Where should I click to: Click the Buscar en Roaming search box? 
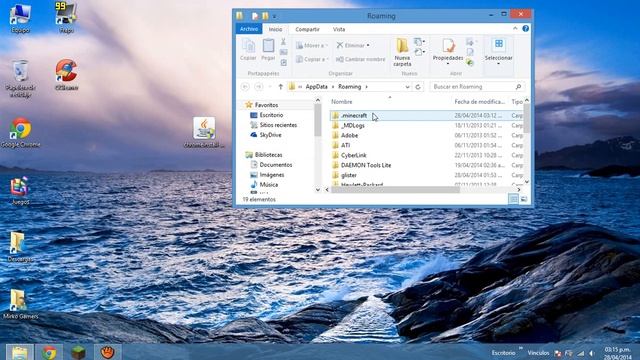(x=477, y=87)
